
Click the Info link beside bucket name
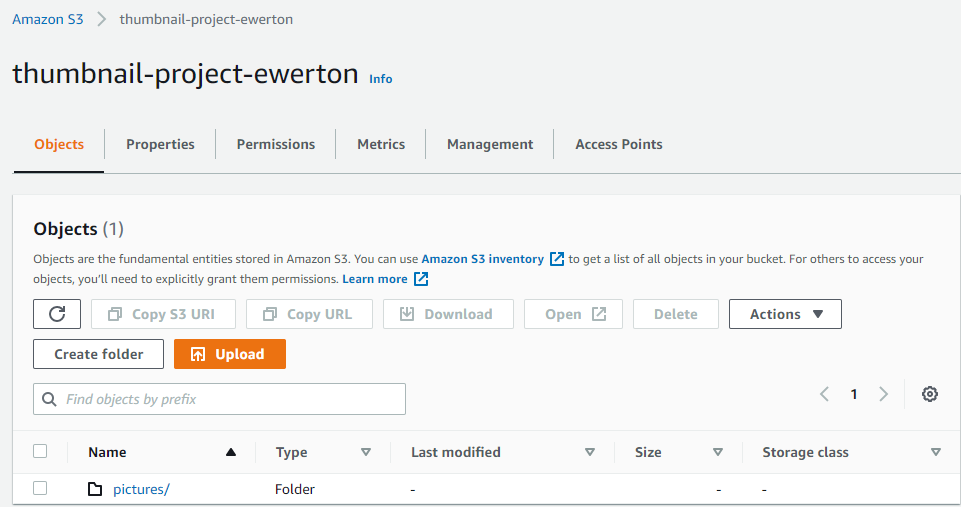coord(381,79)
